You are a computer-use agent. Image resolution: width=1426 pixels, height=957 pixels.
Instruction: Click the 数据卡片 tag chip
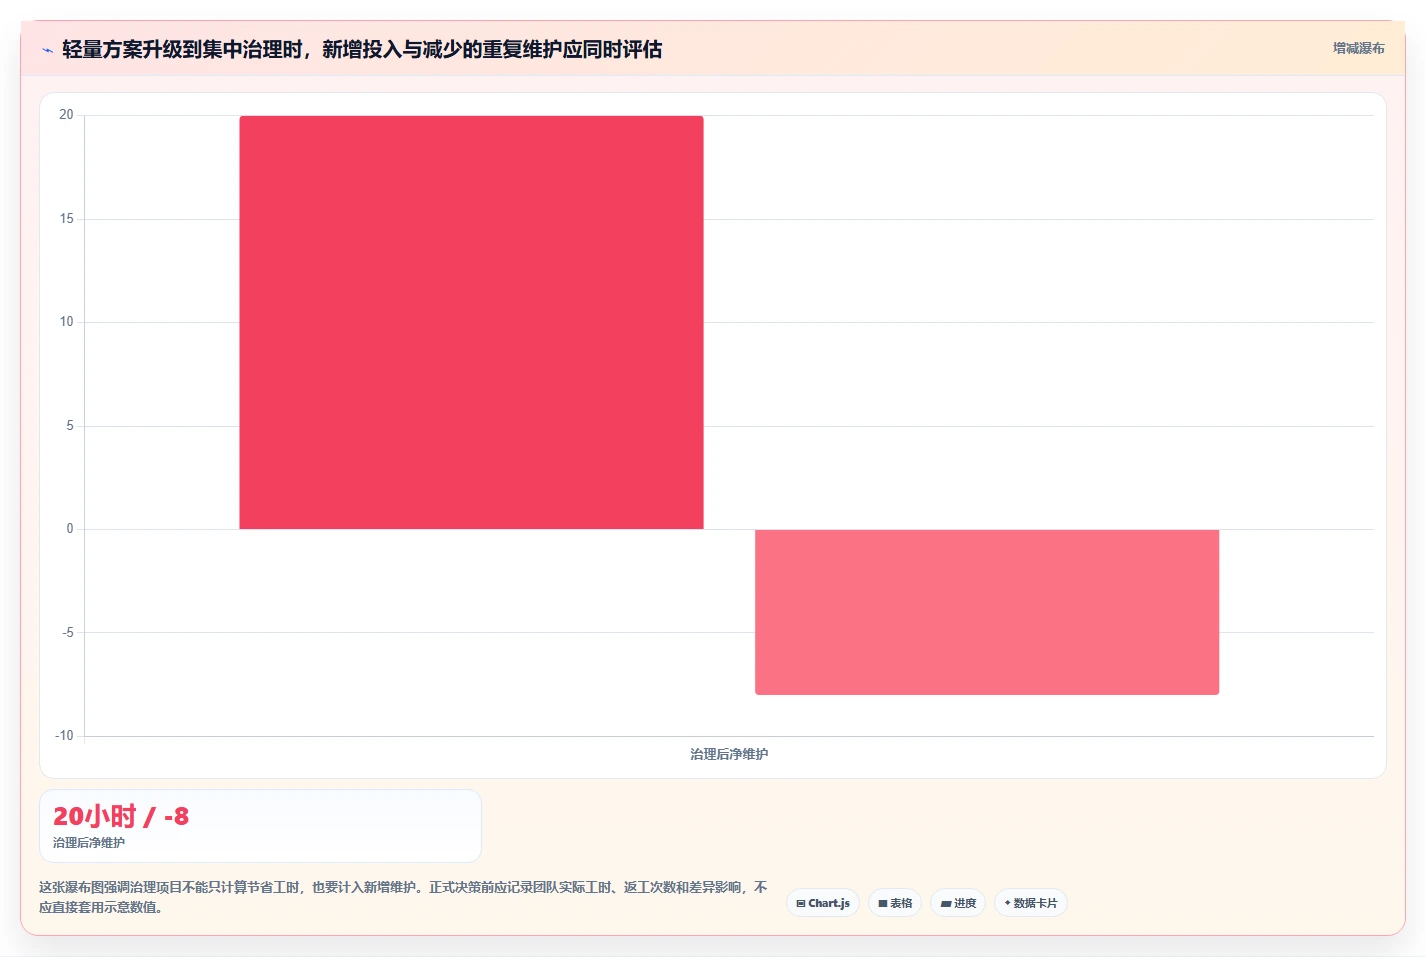coord(1031,903)
